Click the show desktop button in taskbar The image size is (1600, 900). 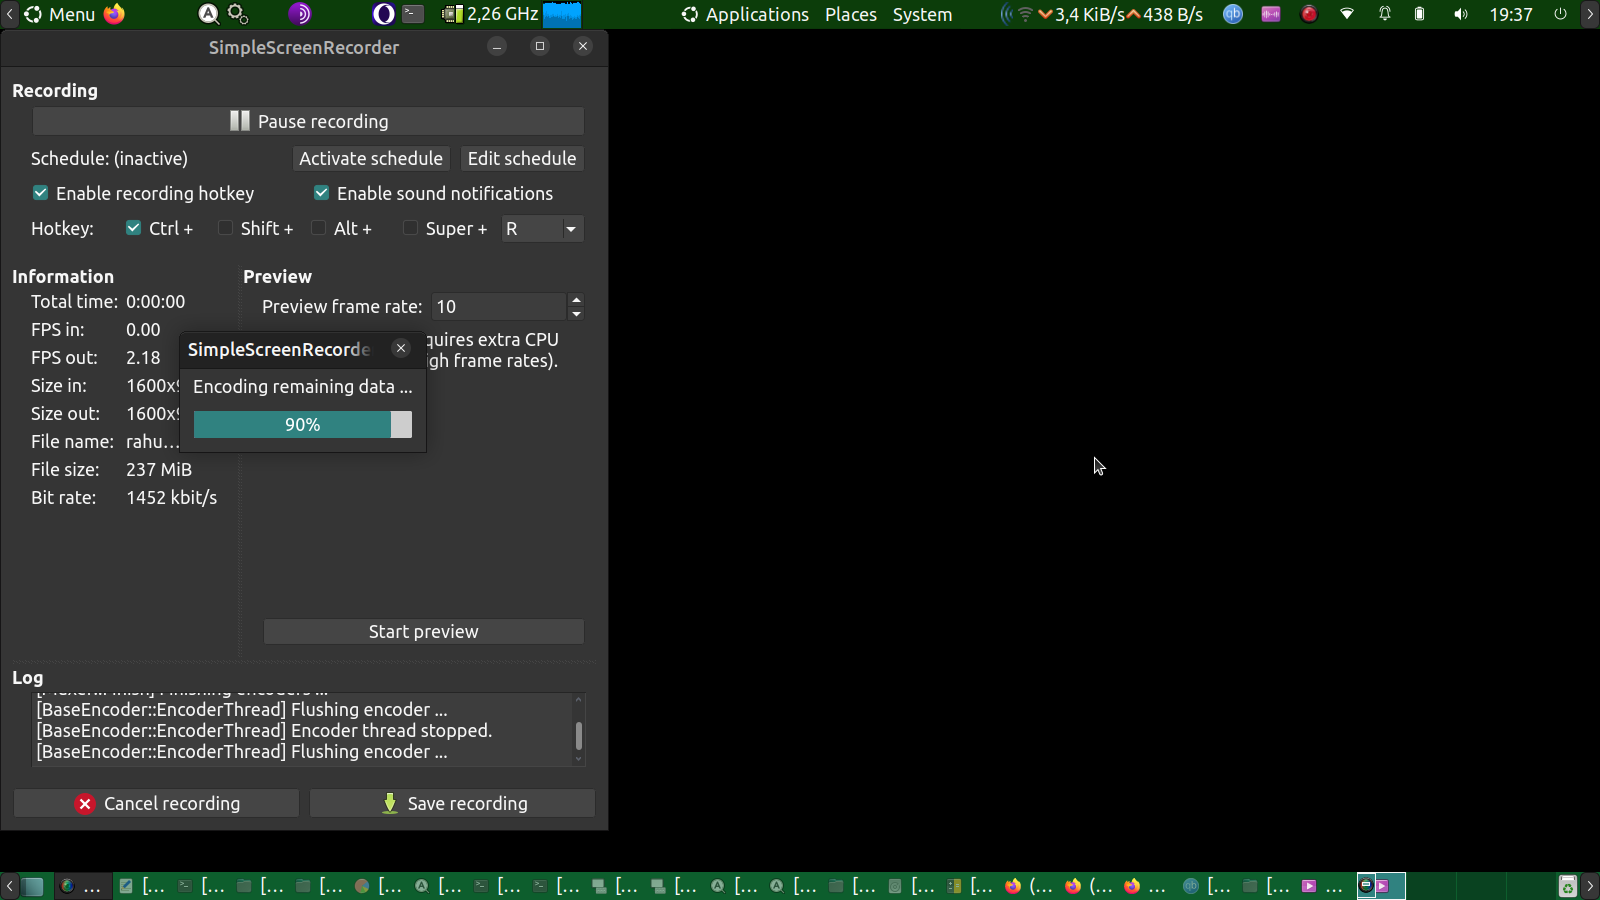pyautogui.click(x=33, y=886)
